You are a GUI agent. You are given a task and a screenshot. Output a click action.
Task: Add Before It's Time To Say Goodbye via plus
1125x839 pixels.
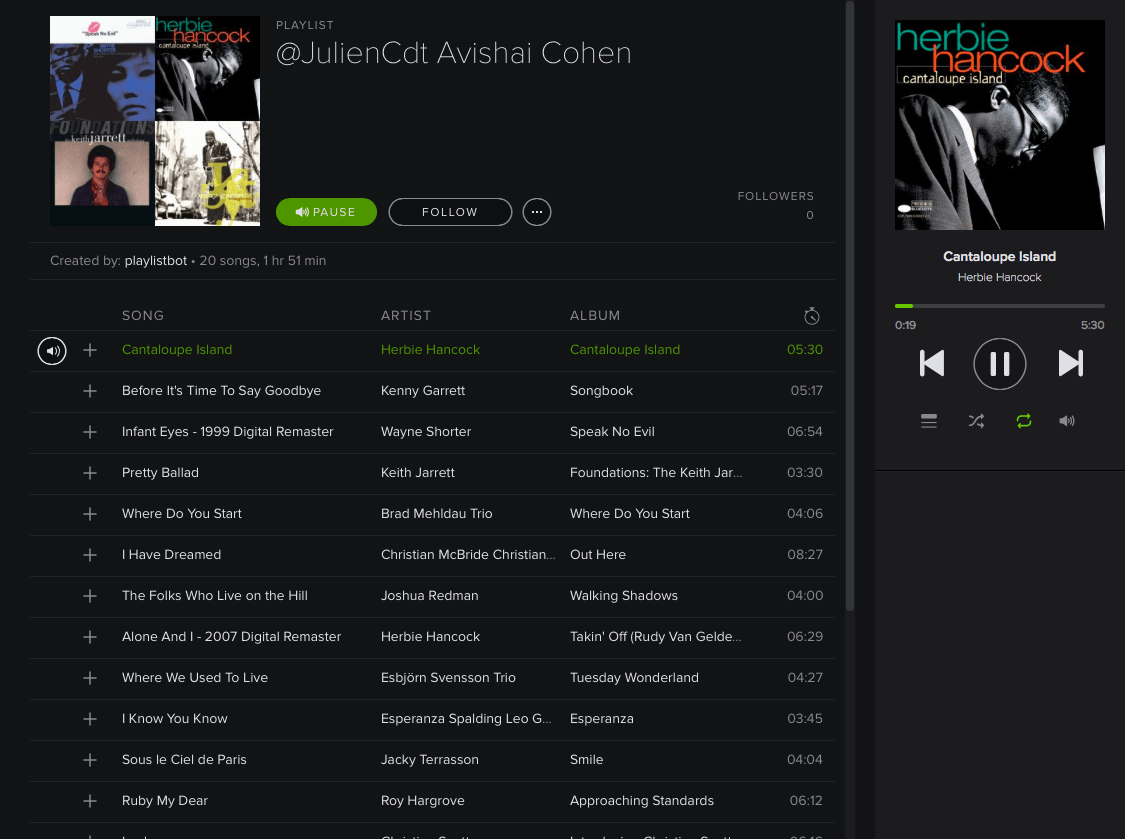(x=90, y=391)
